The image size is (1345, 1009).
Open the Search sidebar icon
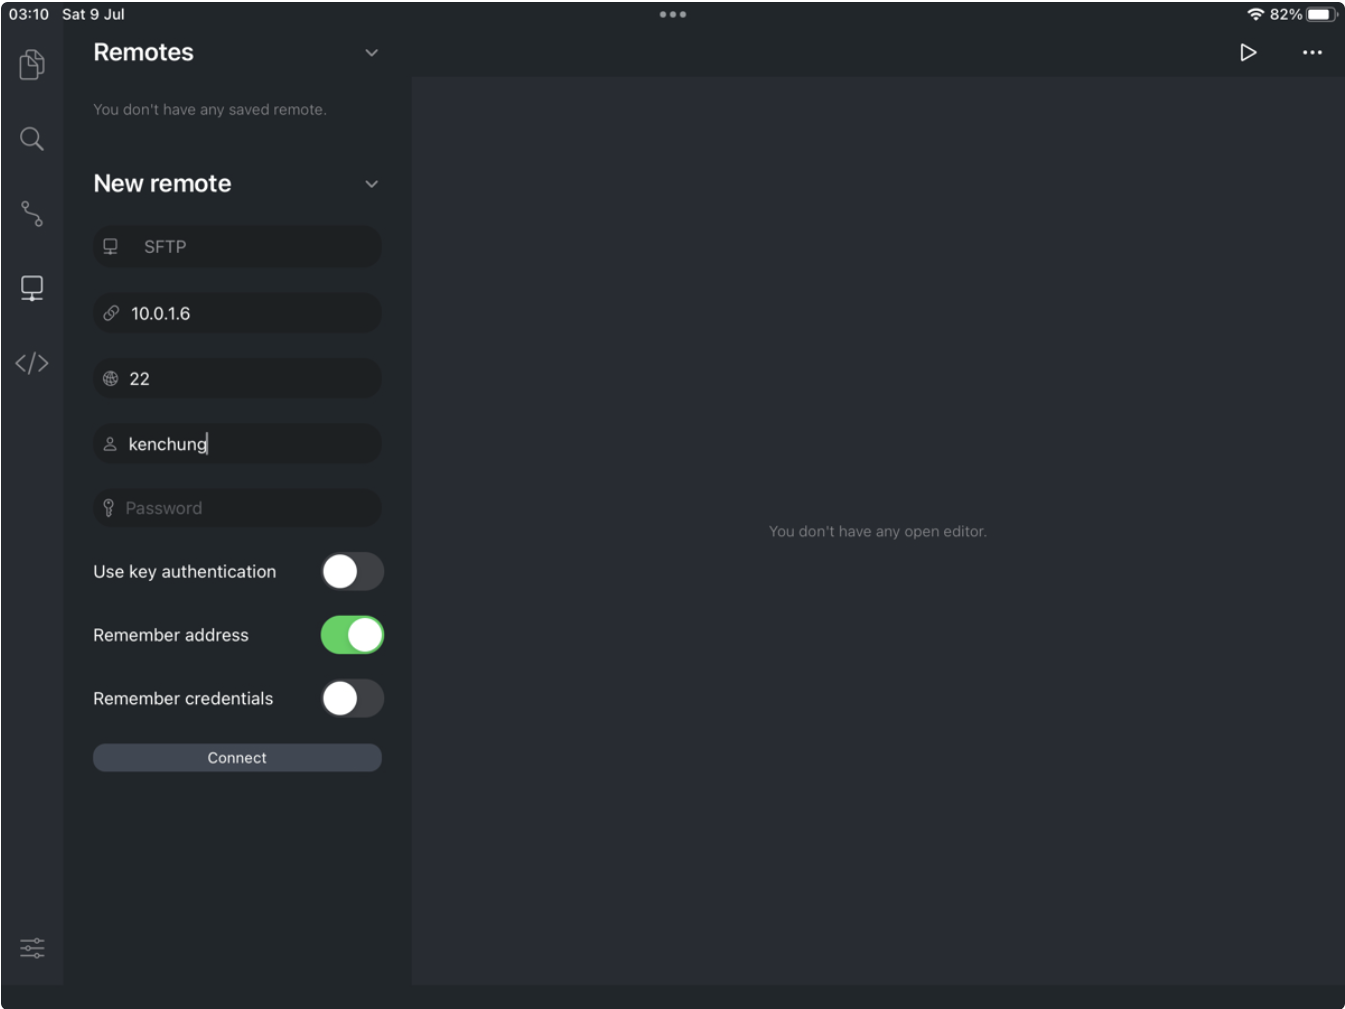point(32,139)
